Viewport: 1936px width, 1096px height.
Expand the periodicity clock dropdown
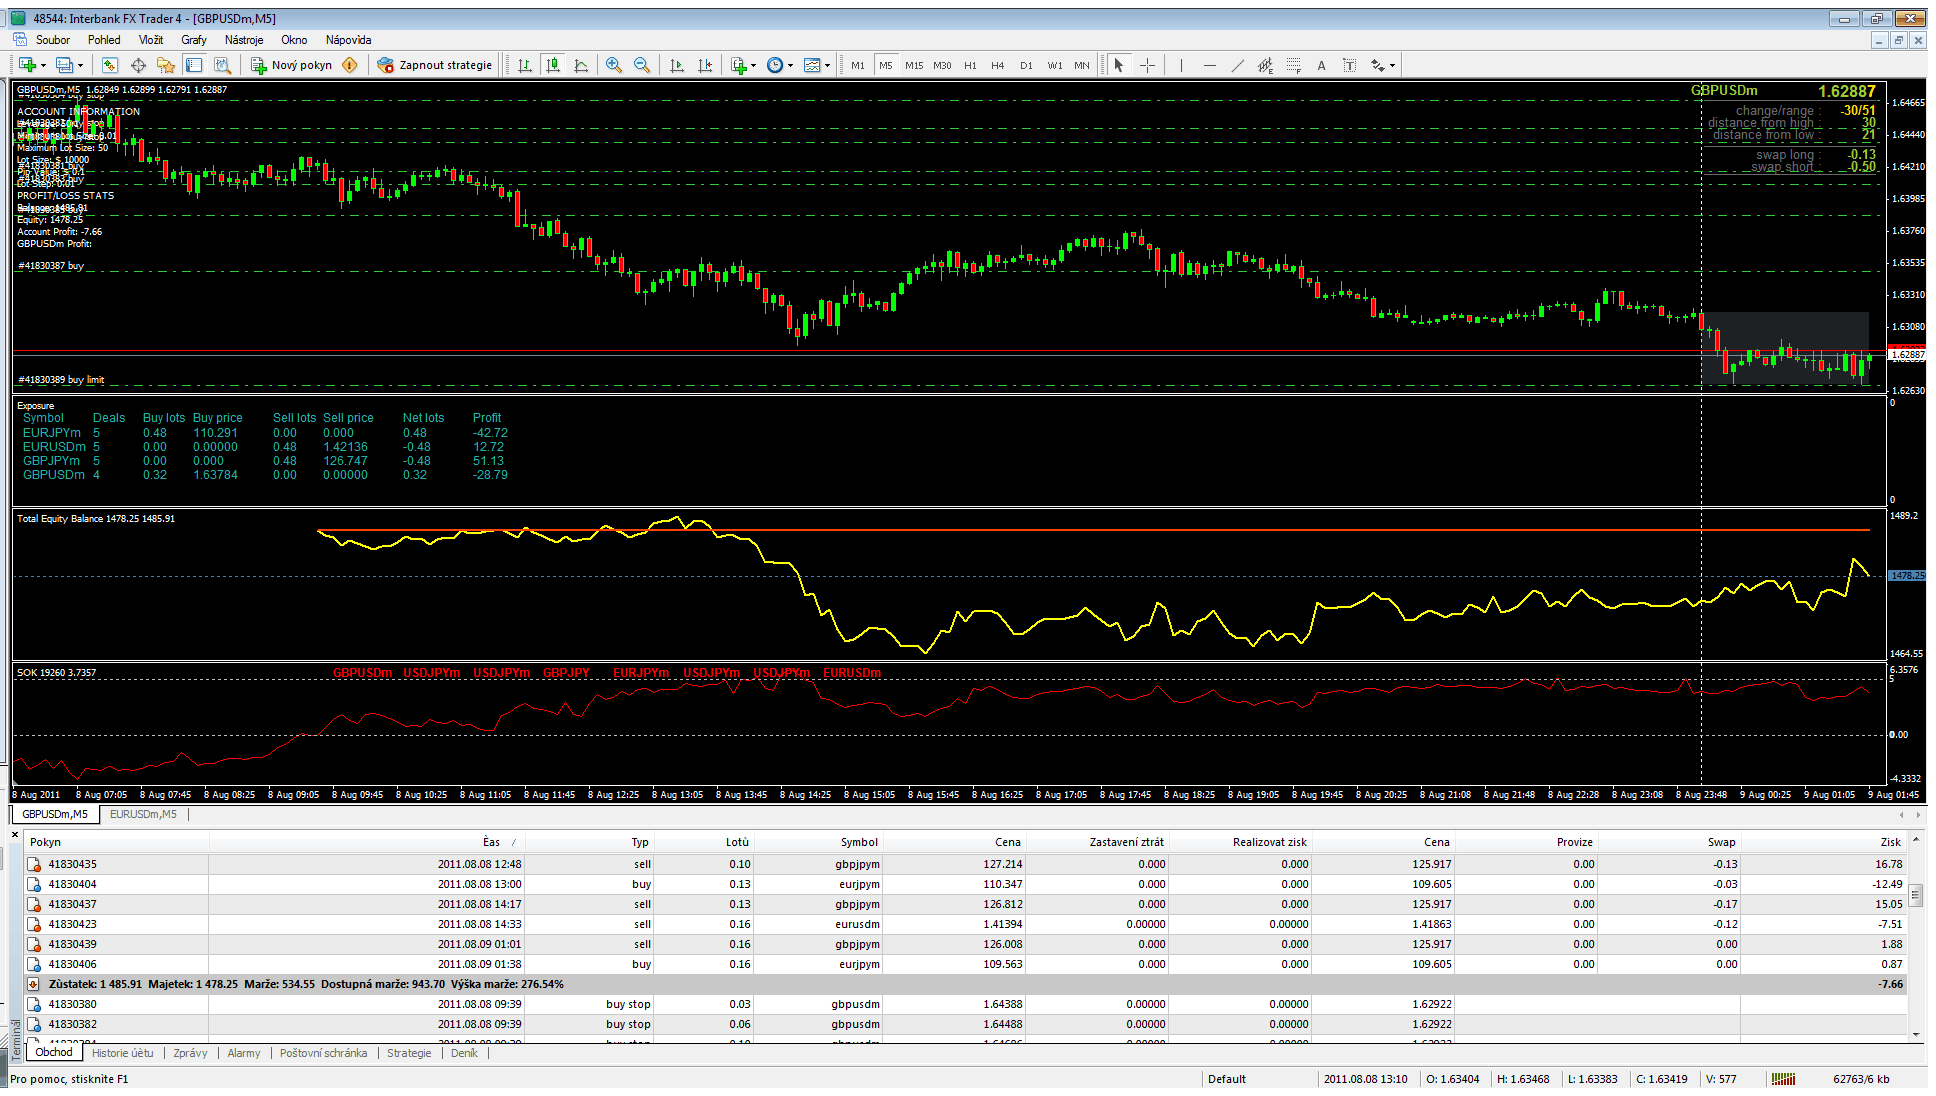[x=790, y=65]
